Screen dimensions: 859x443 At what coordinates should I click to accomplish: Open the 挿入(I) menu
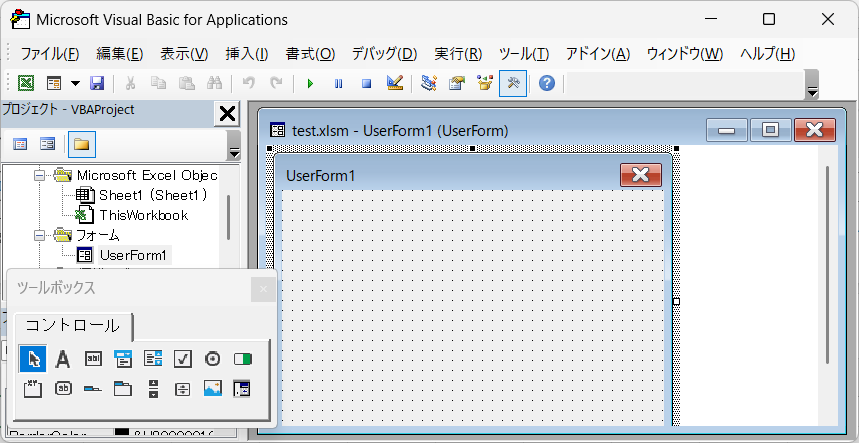247,54
